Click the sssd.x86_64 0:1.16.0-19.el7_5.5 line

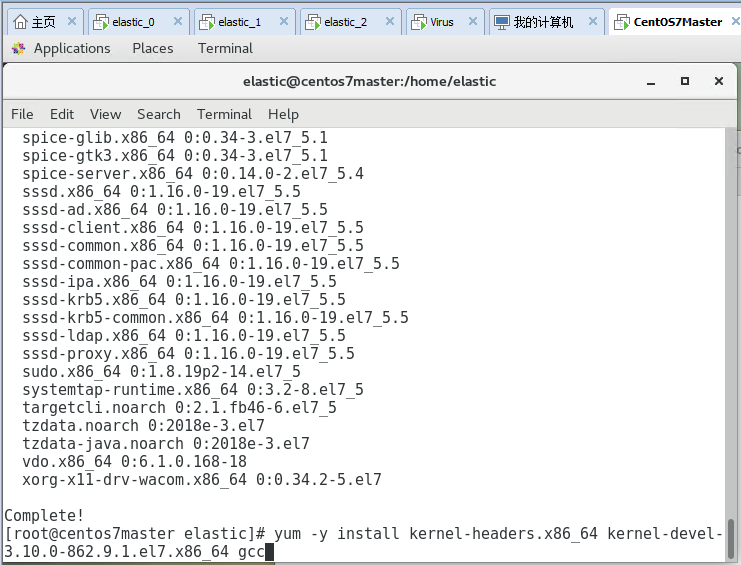click(161, 191)
